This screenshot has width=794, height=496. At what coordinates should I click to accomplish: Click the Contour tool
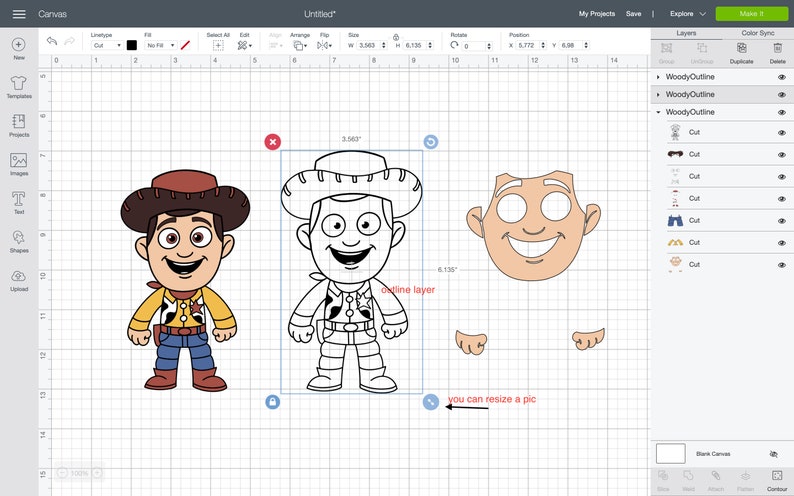(777, 480)
